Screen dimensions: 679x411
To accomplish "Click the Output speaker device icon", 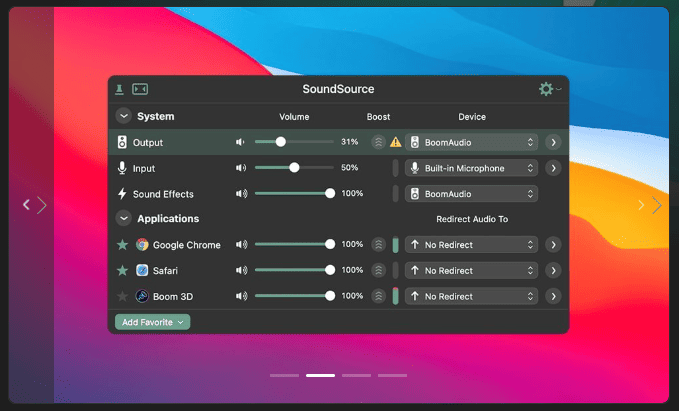I will click(x=122, y=142).
